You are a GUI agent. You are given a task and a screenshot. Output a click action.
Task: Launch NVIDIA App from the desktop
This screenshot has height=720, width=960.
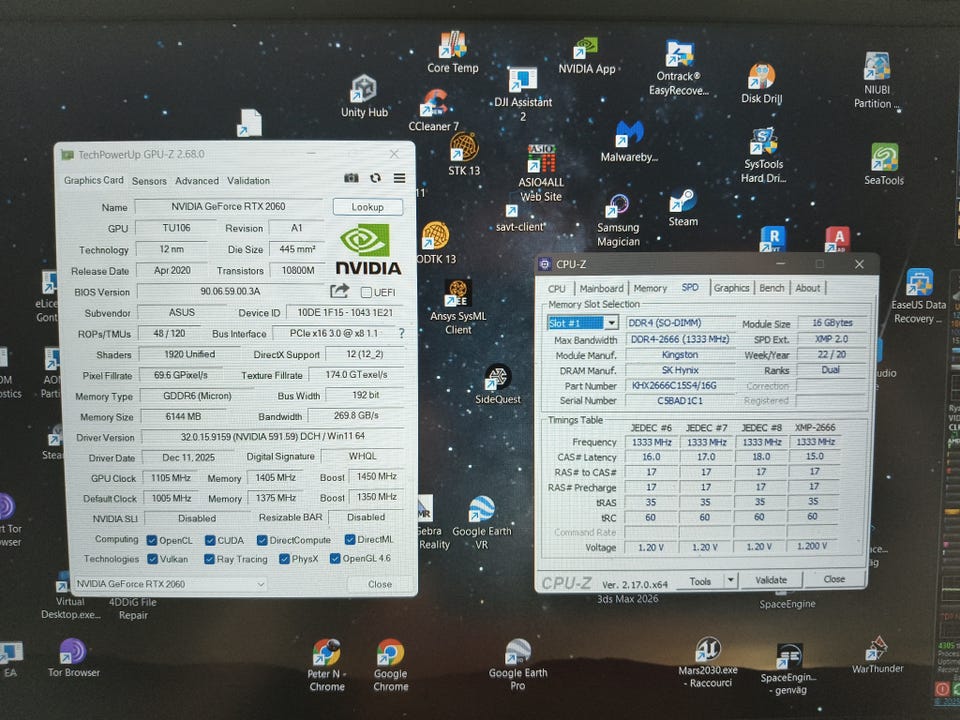click(x=587, y=56)
